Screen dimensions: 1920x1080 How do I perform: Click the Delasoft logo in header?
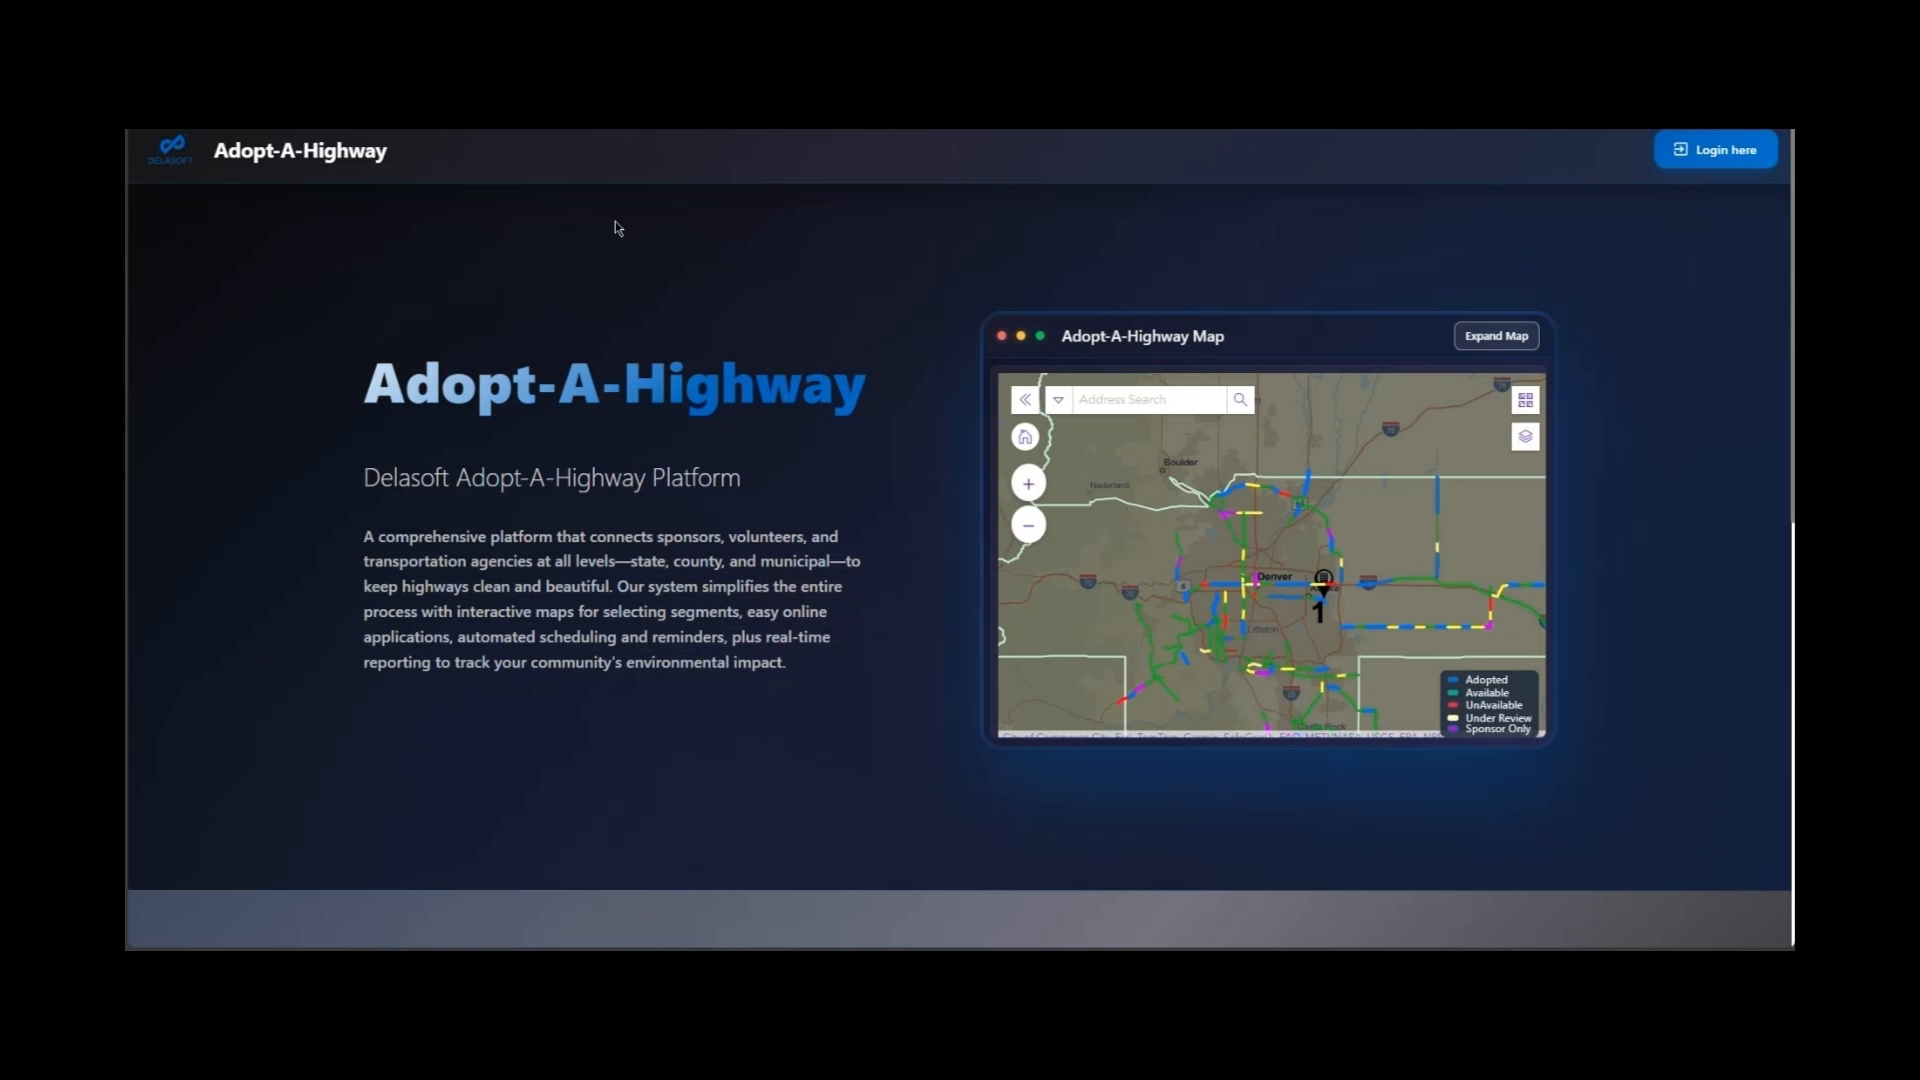(171, 150)
